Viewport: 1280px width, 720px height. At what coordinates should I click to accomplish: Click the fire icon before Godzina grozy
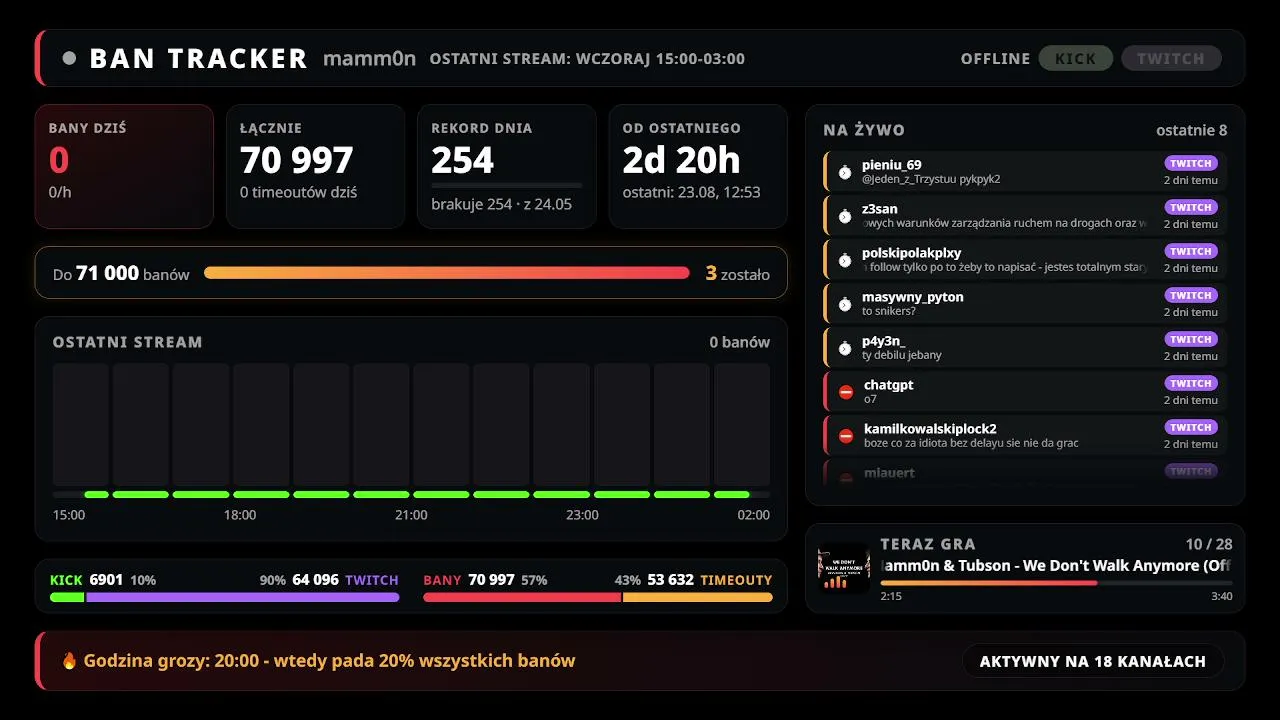(69, 661)
